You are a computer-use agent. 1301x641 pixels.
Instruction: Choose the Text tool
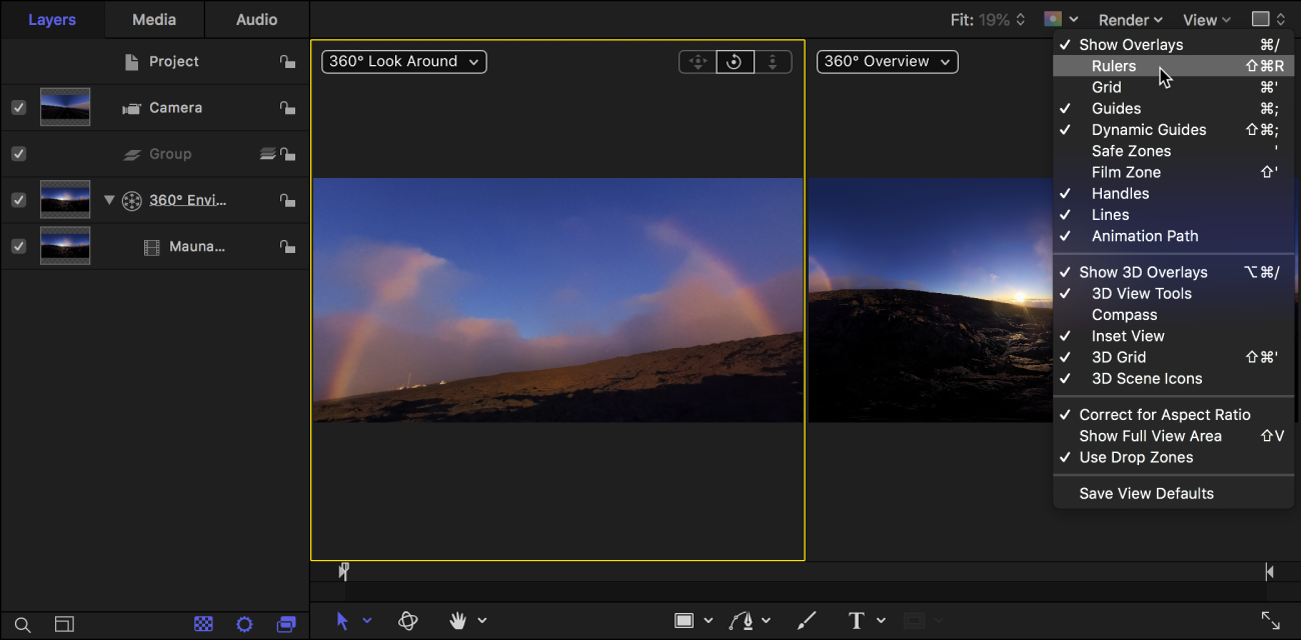[x=856, y=621]
